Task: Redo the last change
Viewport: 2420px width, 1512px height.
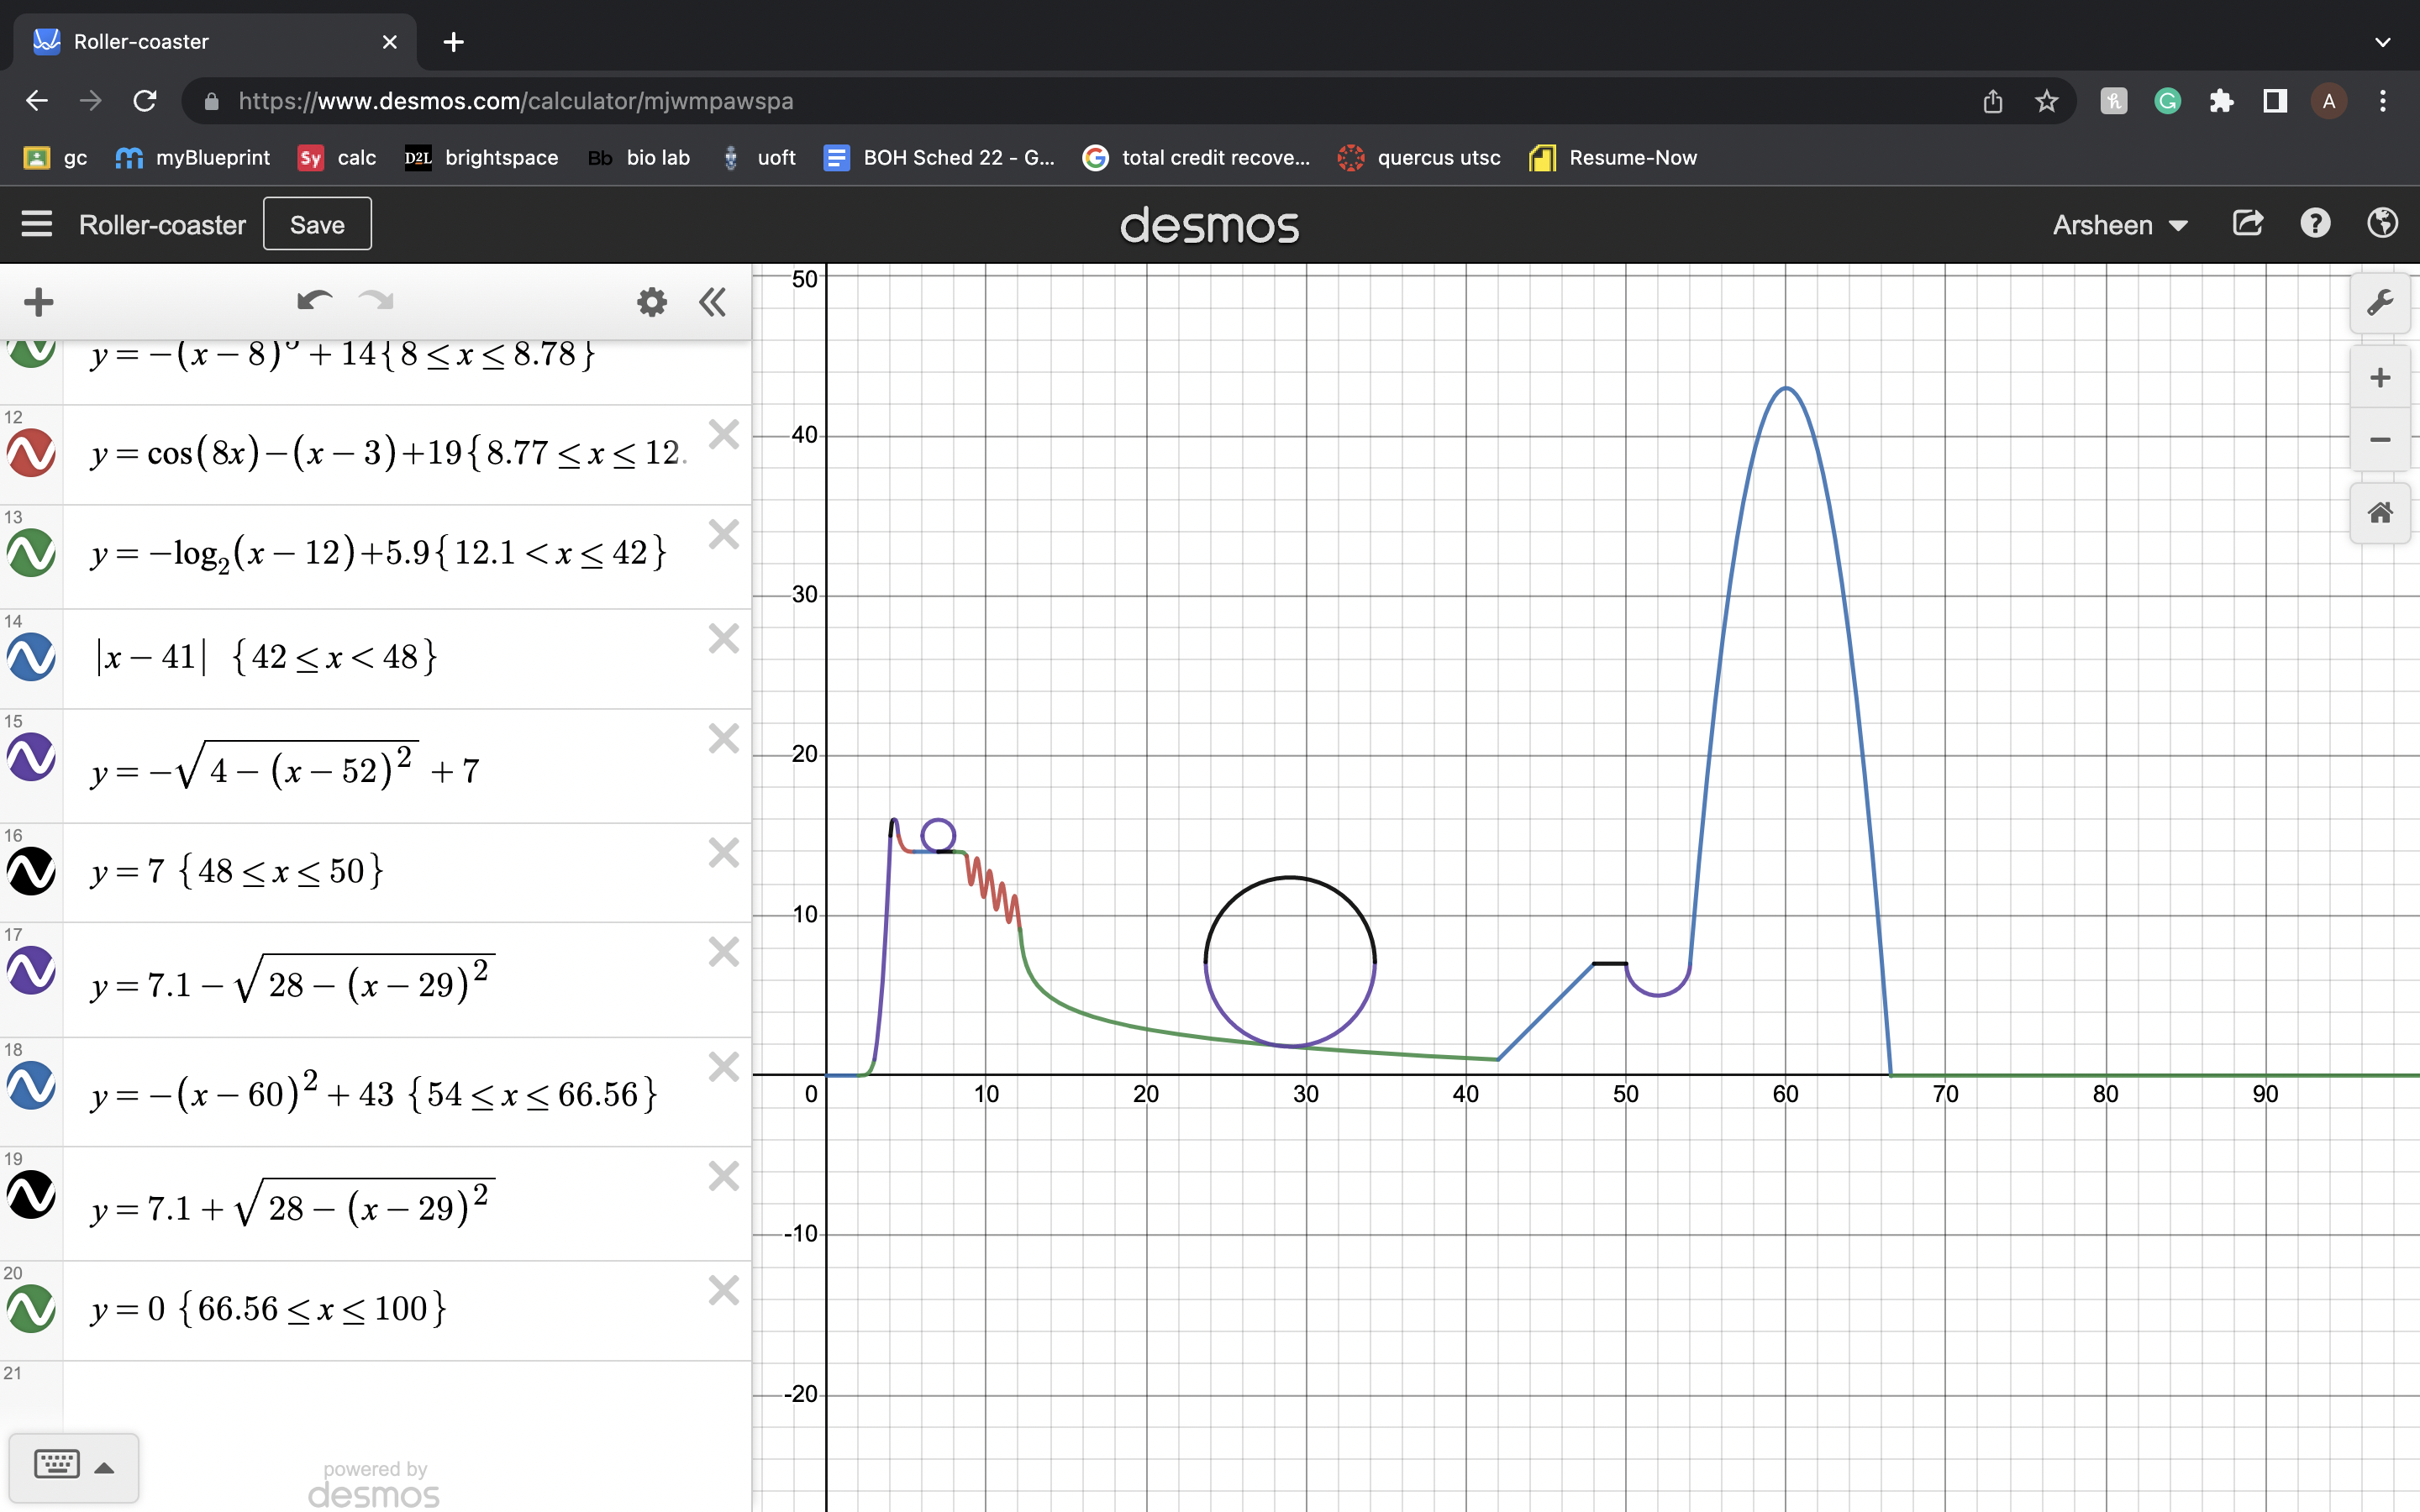Action: tap(375, 300)
